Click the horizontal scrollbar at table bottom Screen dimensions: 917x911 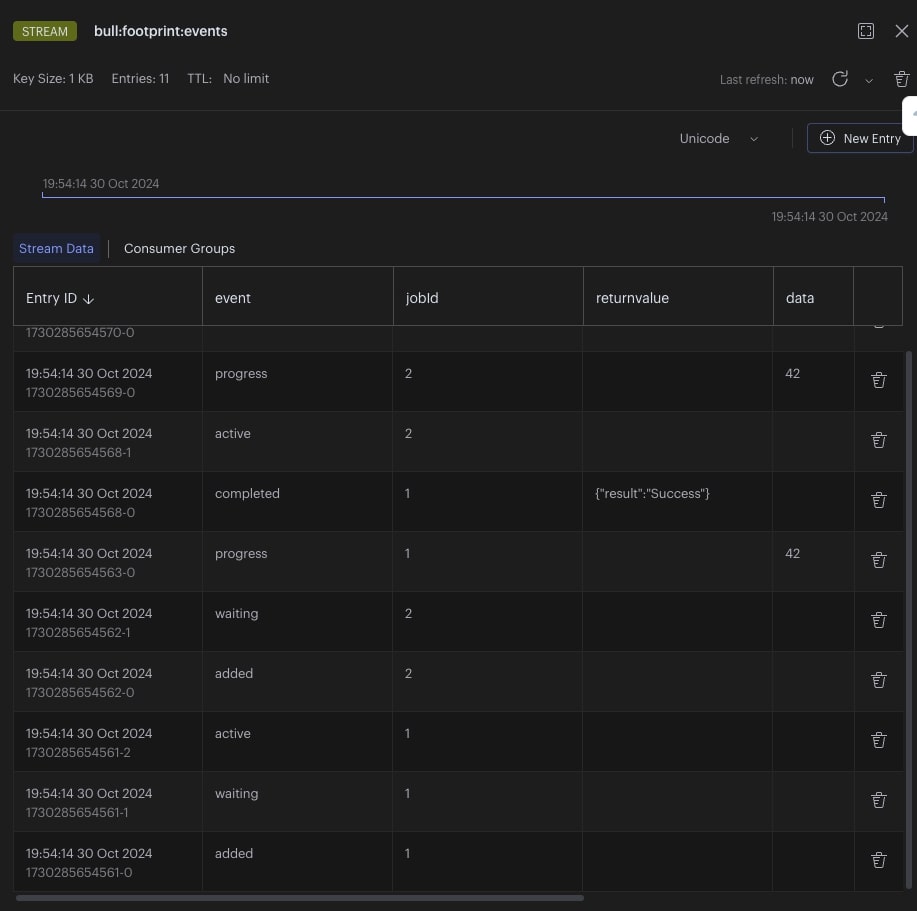click(x=300, y=898)
